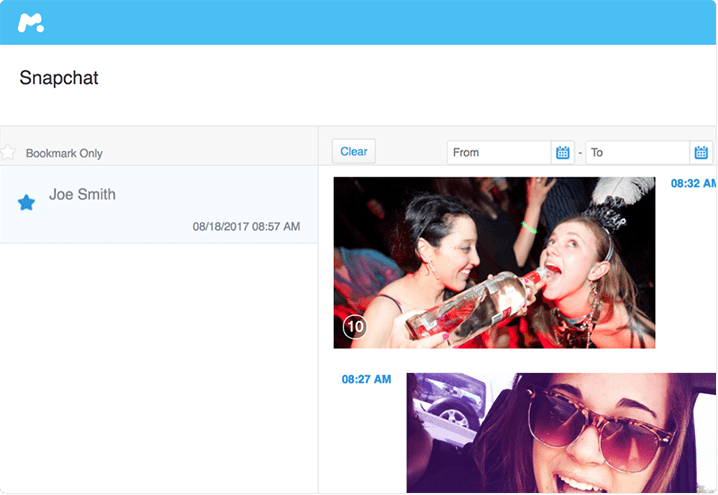Open the sunglasses selfie snap thumbnail

pyautogui.click(x=561, y=433)
